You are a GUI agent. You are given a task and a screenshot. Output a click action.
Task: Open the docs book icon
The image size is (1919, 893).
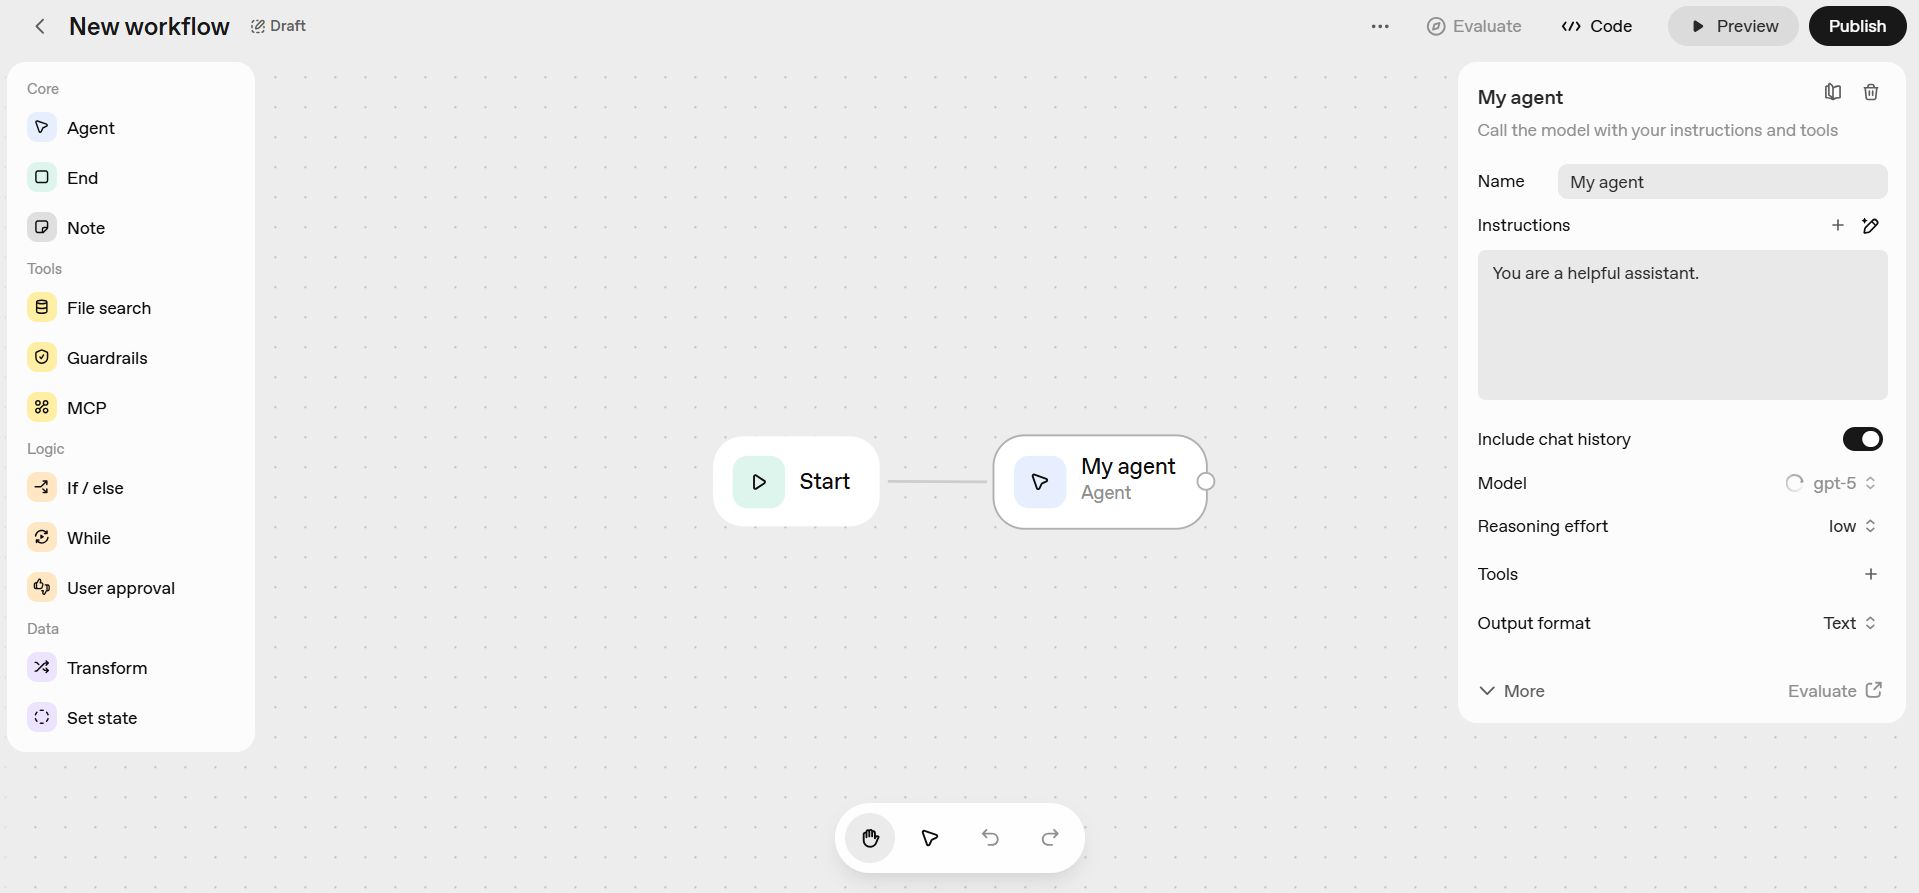(x=1832, y=92)
